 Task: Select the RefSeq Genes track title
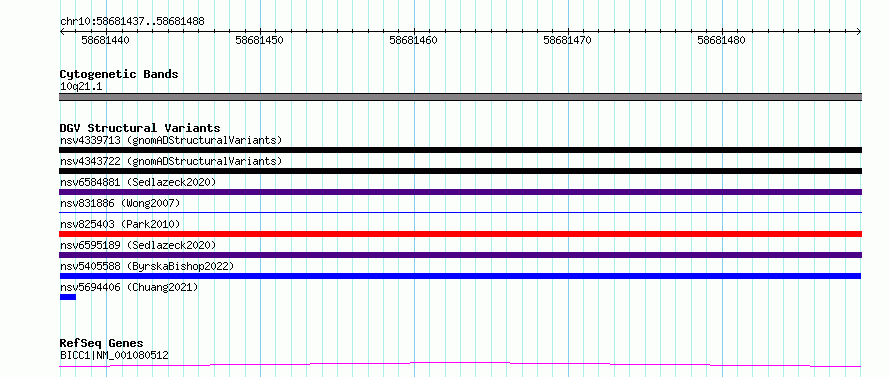(x=101, y=344)
